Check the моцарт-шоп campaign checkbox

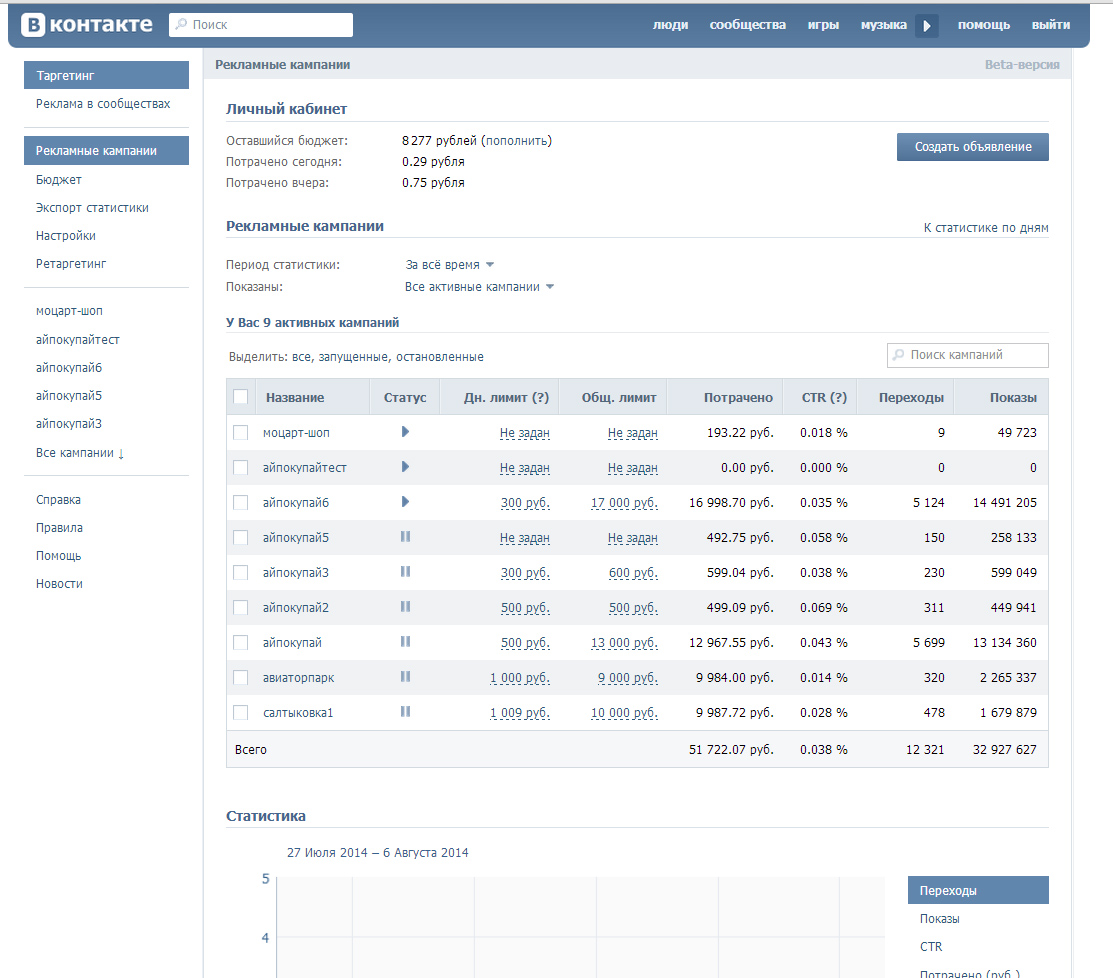point(241,432)
